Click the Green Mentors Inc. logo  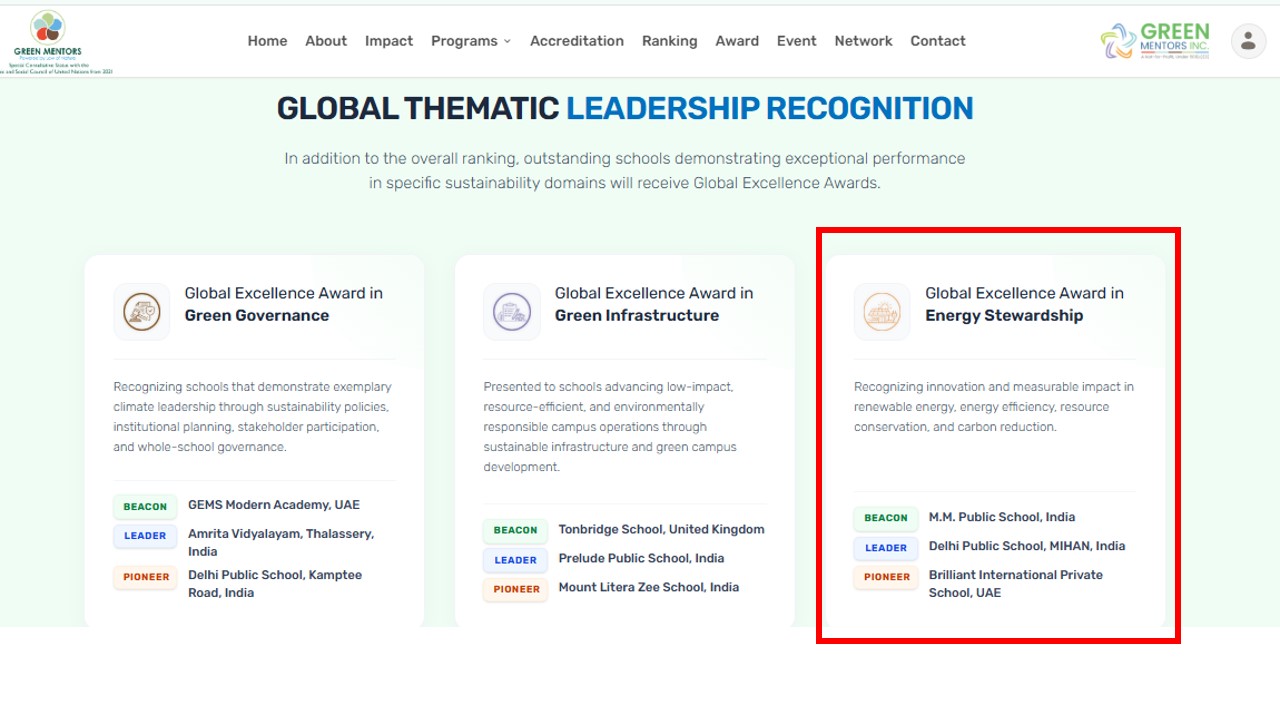coord(1155,41)
